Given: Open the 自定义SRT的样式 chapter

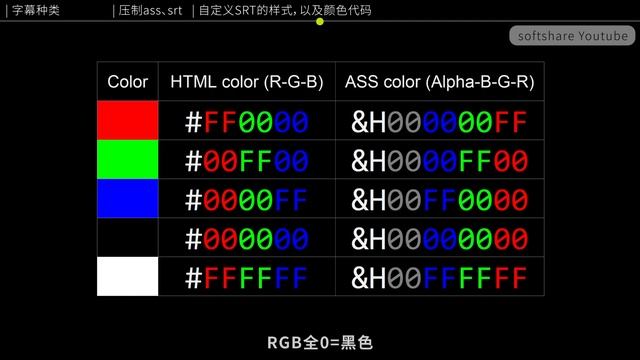Looking at the screenshot, I should pos(285,10).
